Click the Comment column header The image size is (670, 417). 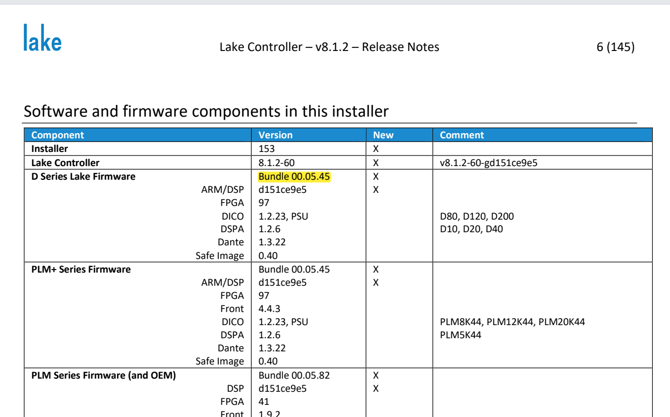pyautogui.click(x=461, y=135)
